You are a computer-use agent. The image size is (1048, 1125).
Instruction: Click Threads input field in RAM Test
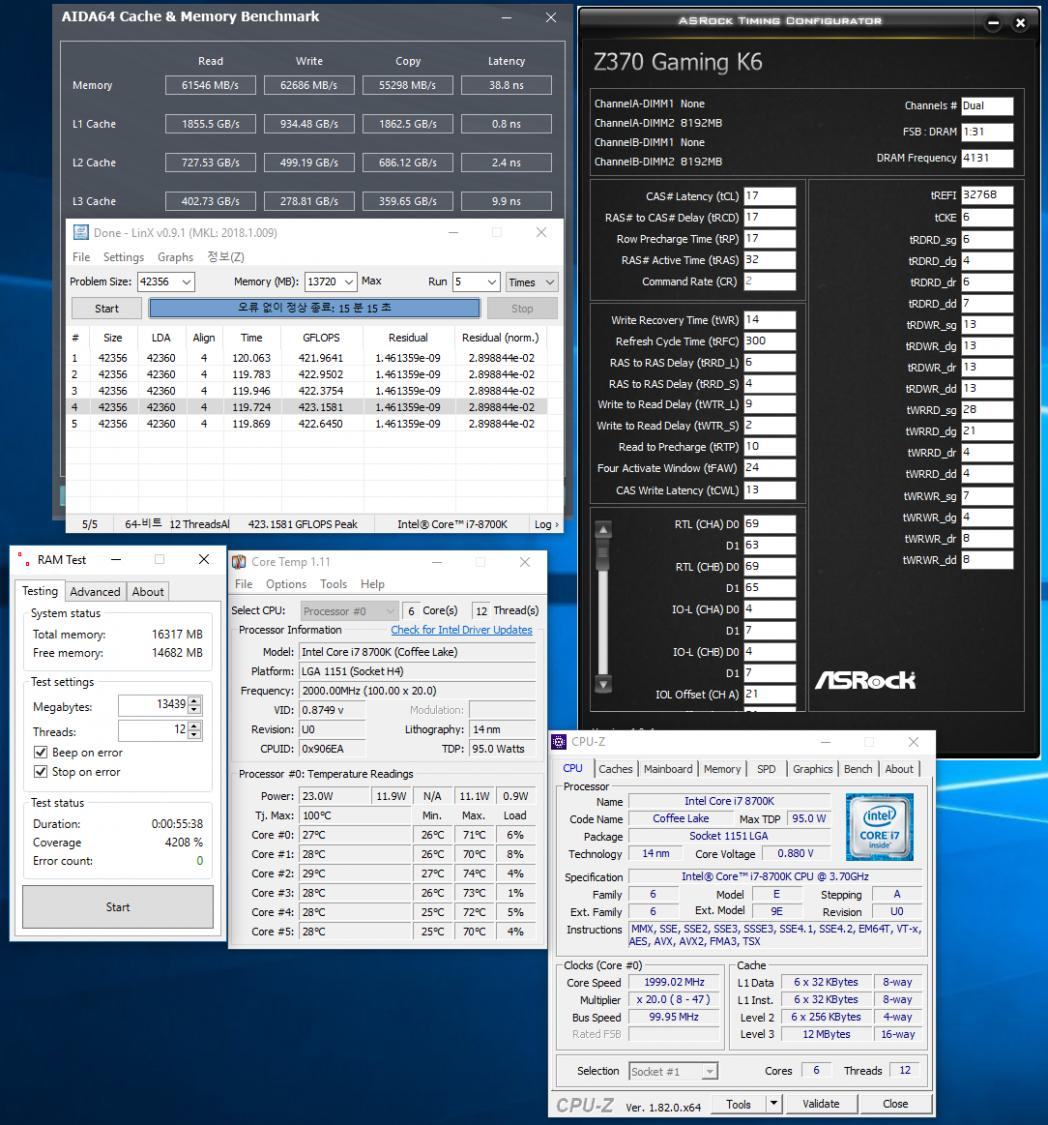click(x=153, y=730)
